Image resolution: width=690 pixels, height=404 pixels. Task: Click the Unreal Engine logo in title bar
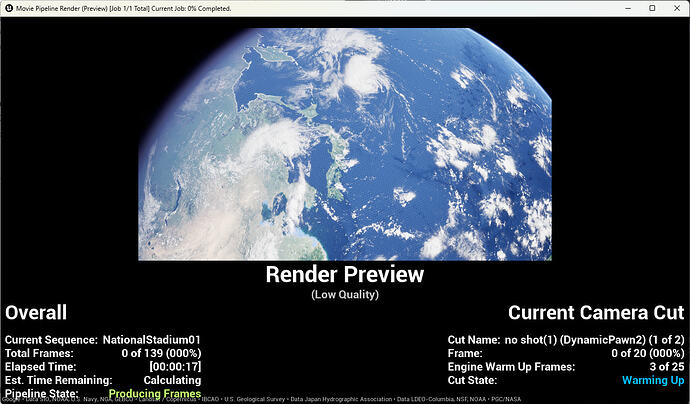9,8
